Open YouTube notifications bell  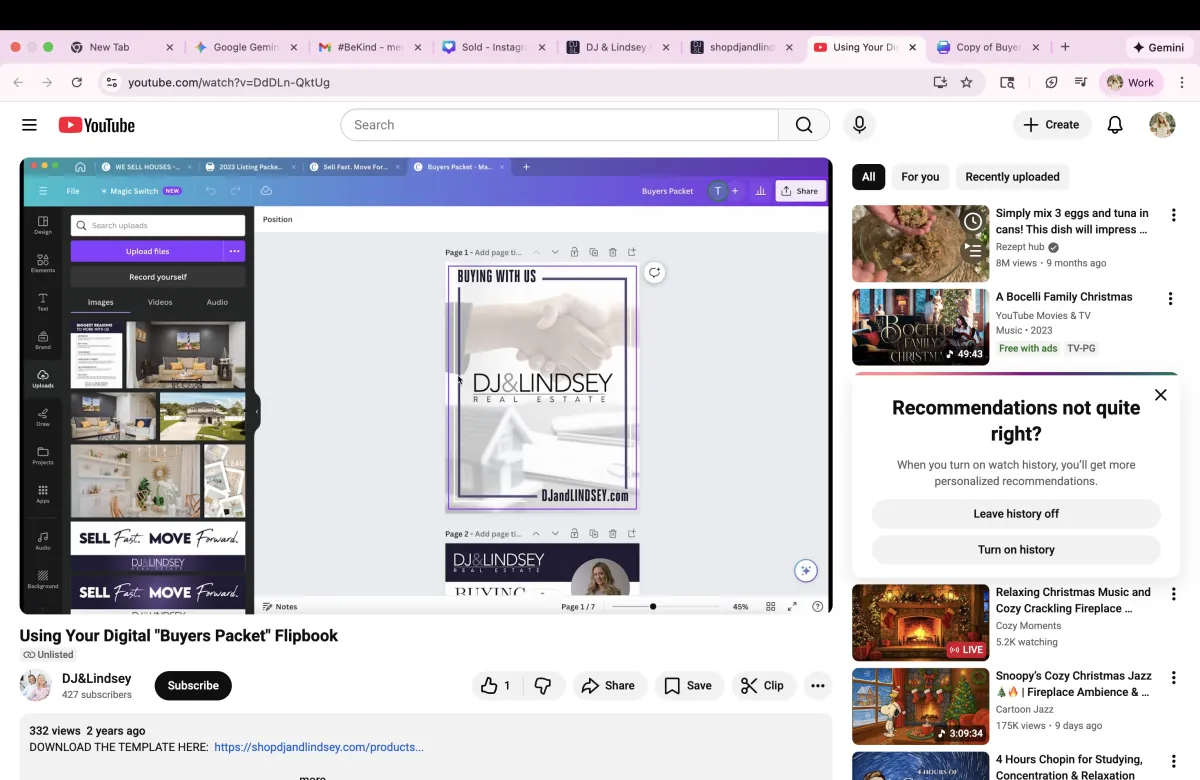click(x=1115, y=125)
